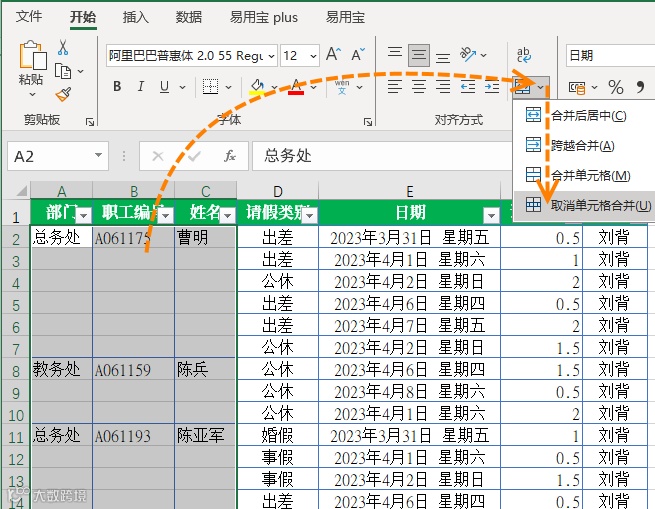Viewport: 655px width, 509px height.
Task: Choose 合并后居中 from the menu
Action: point(585,115)
